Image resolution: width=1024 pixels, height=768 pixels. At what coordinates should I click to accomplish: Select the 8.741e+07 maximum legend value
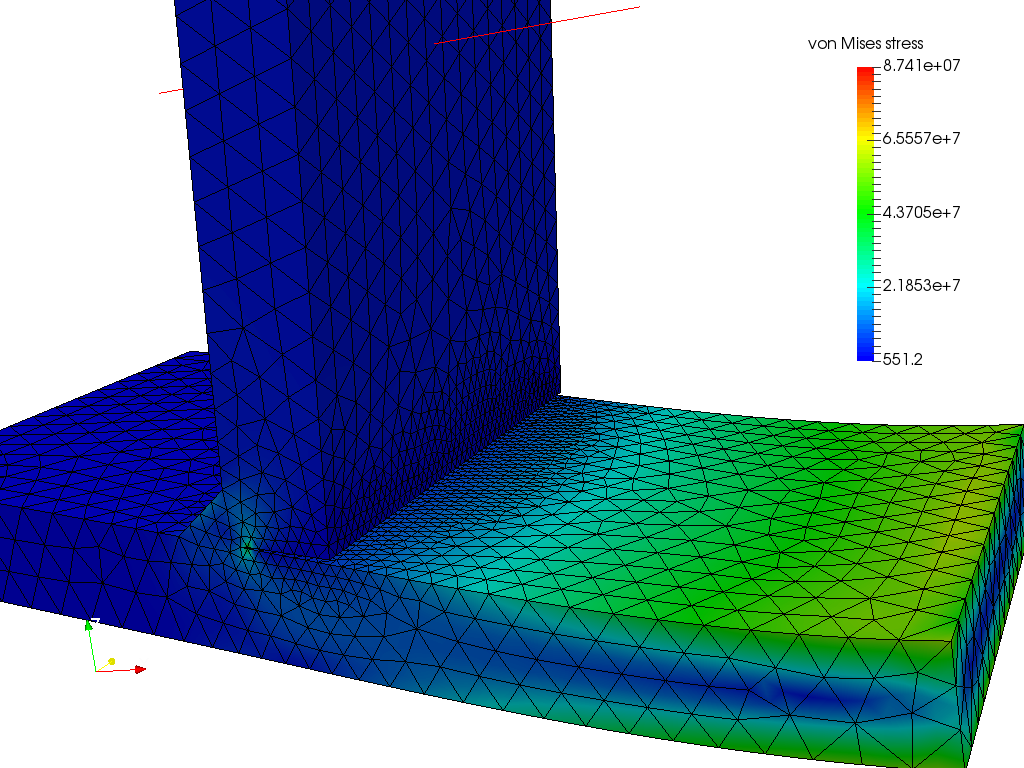[x=921, y=65]
